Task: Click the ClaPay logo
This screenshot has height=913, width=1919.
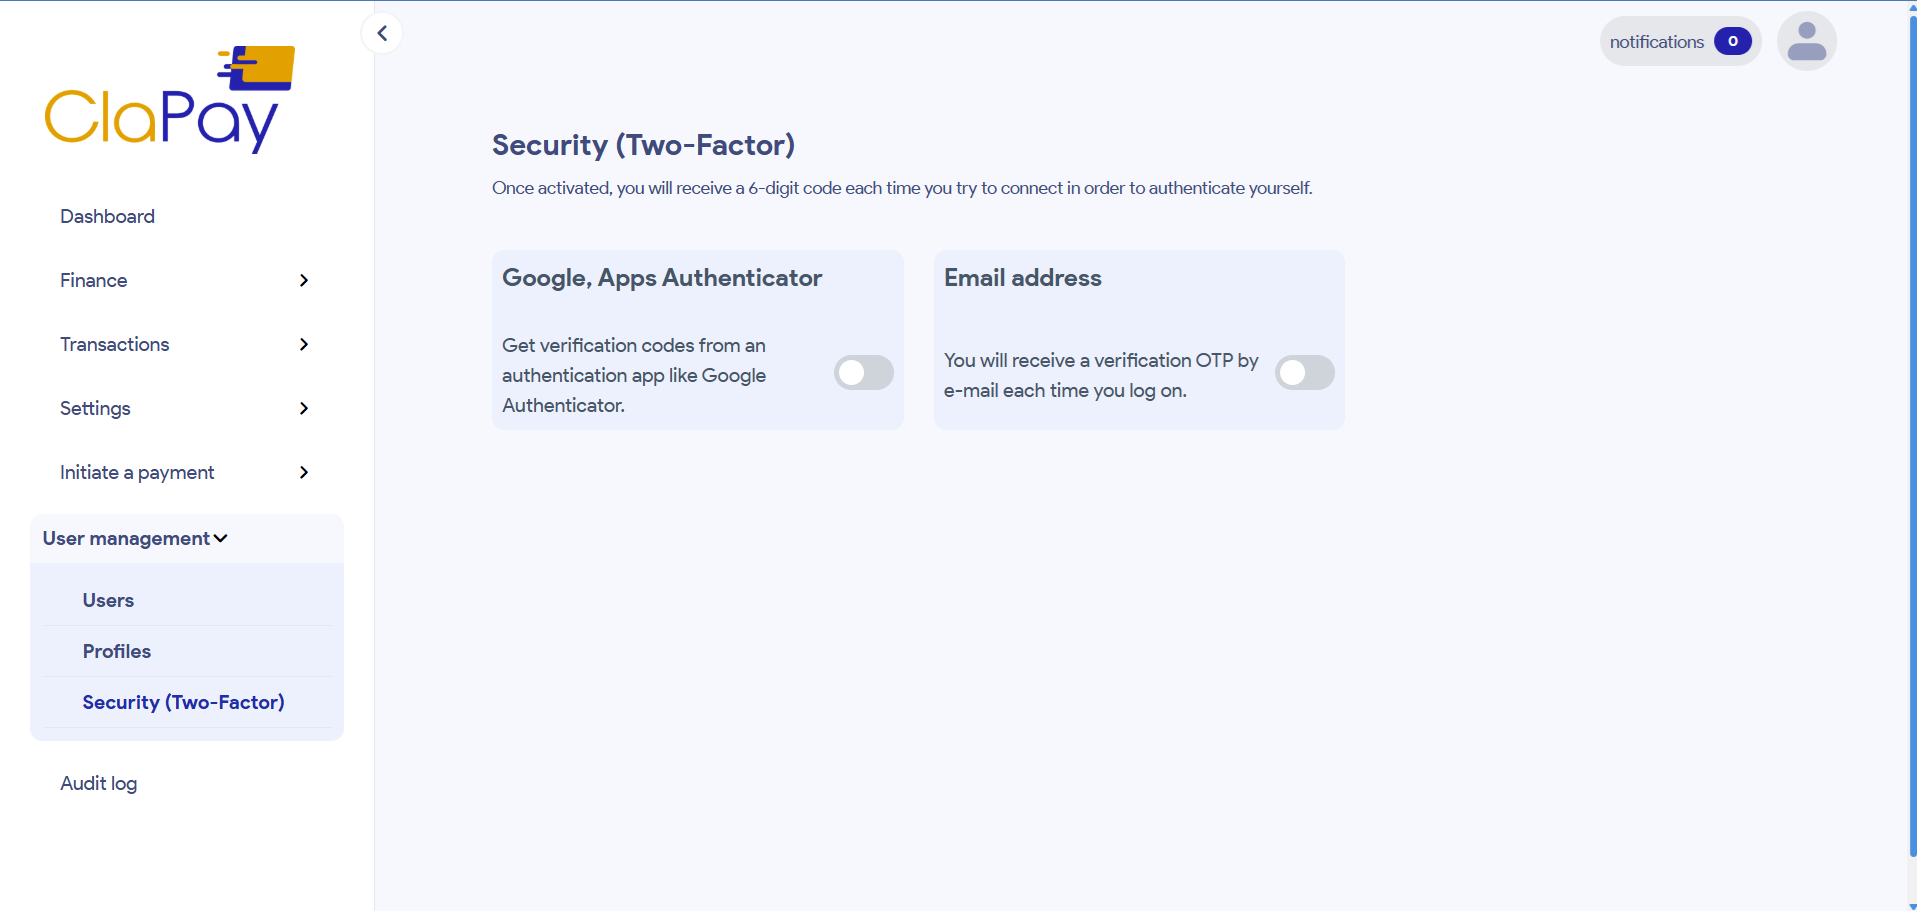Action: tap(170, 100)
